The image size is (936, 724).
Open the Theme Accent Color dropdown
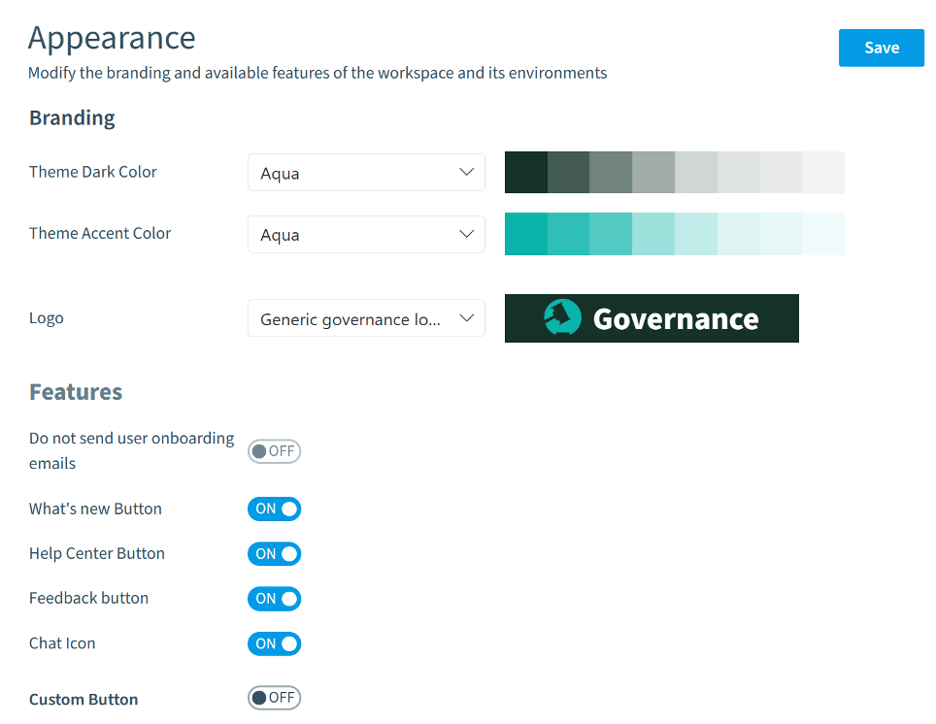pyautogui.click(x=366, y=234)
